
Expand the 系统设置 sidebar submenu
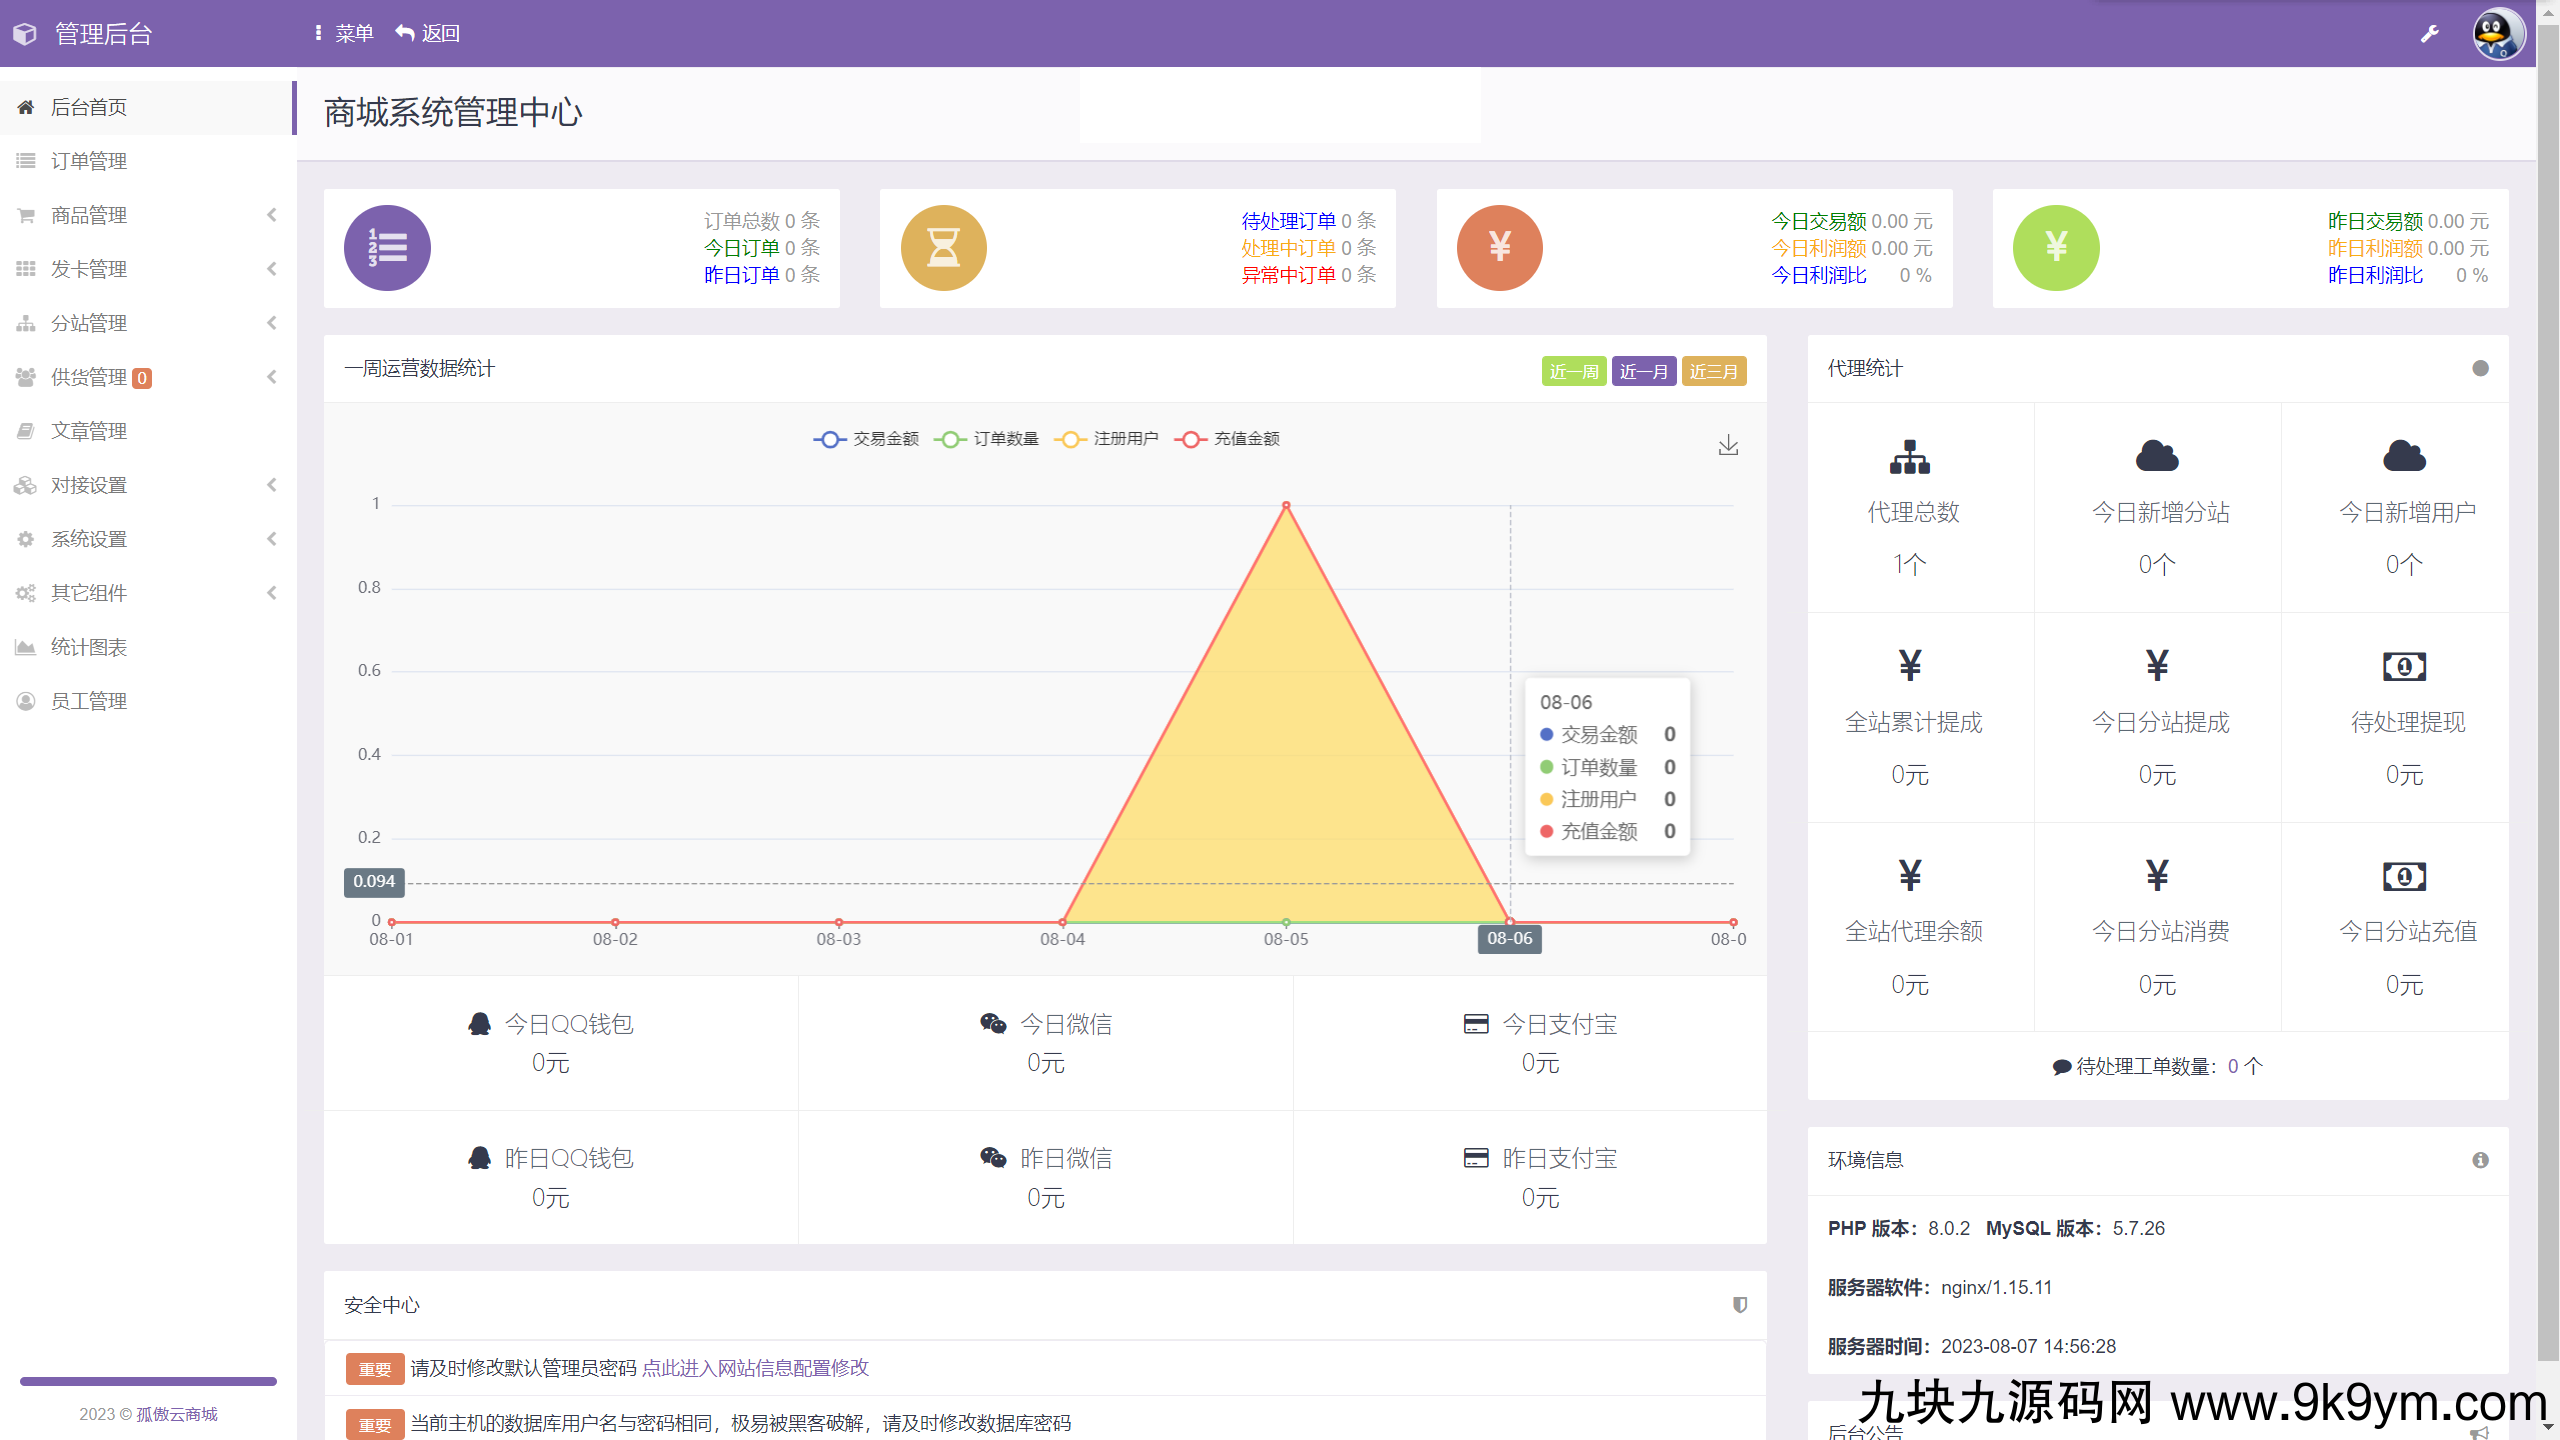148,539
